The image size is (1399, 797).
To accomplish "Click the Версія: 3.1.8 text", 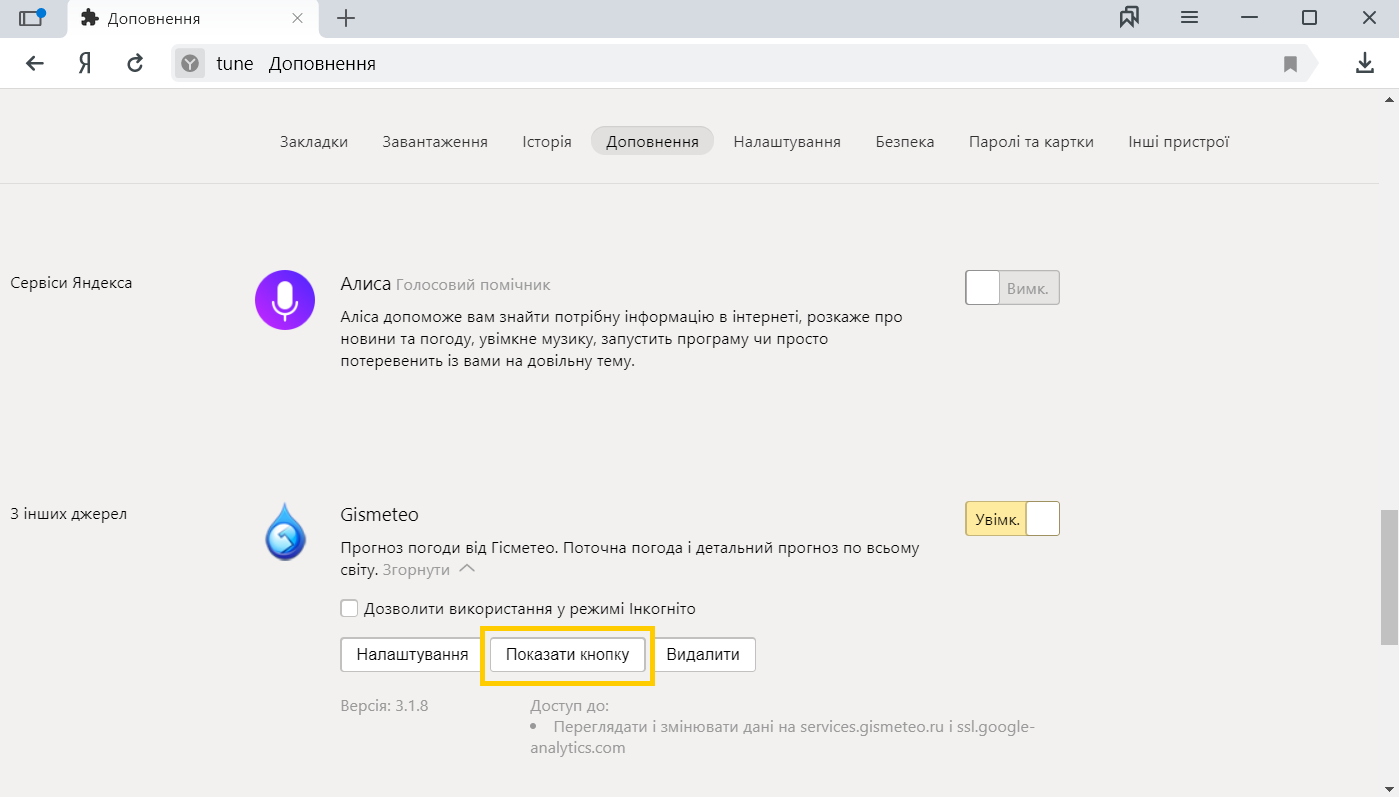I will (384, 705).
